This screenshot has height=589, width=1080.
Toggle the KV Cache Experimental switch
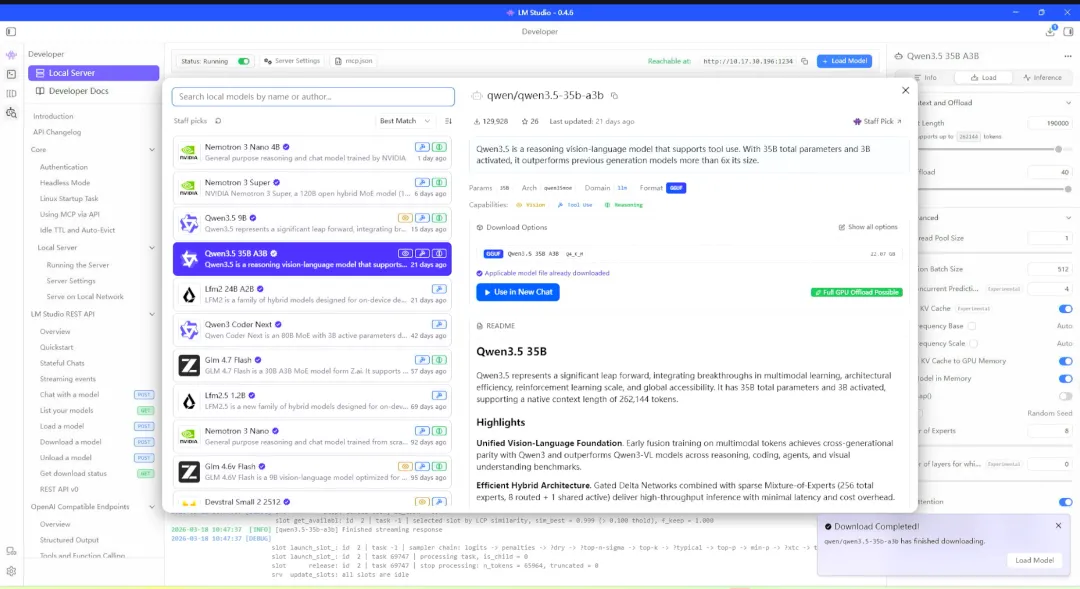[x=1065, y=309]
